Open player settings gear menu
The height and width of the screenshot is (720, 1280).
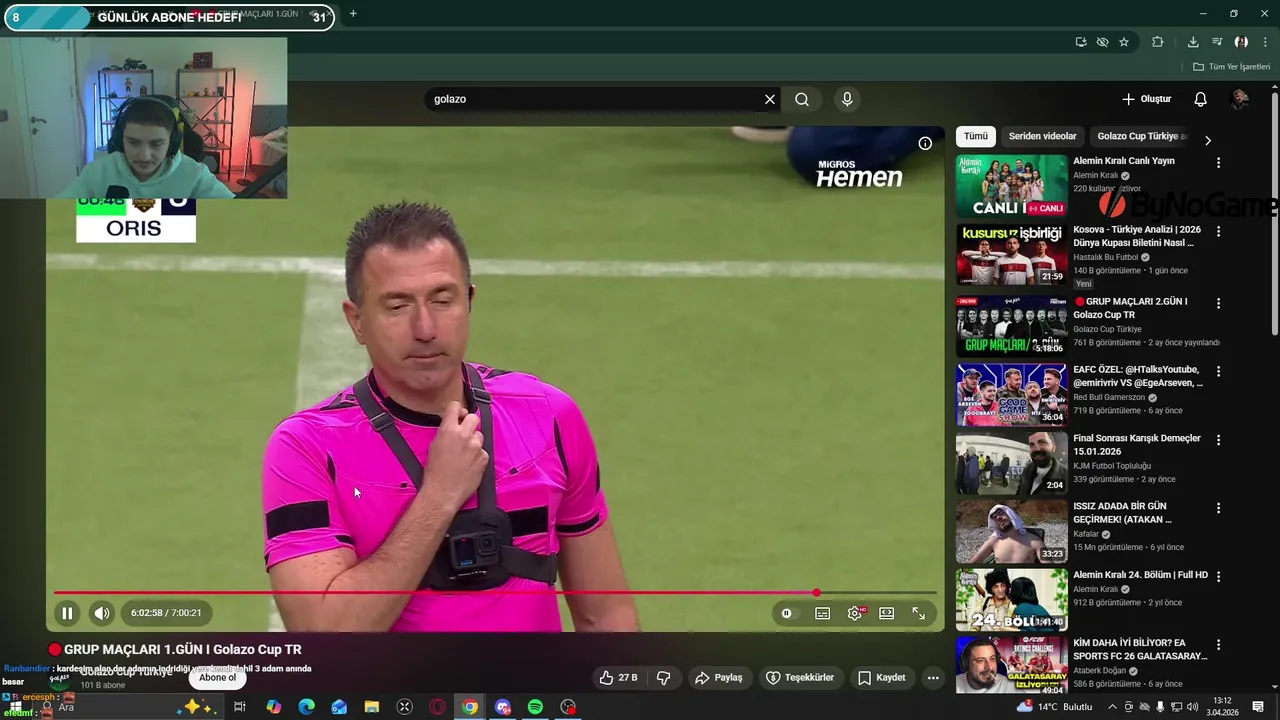point(855,613)
